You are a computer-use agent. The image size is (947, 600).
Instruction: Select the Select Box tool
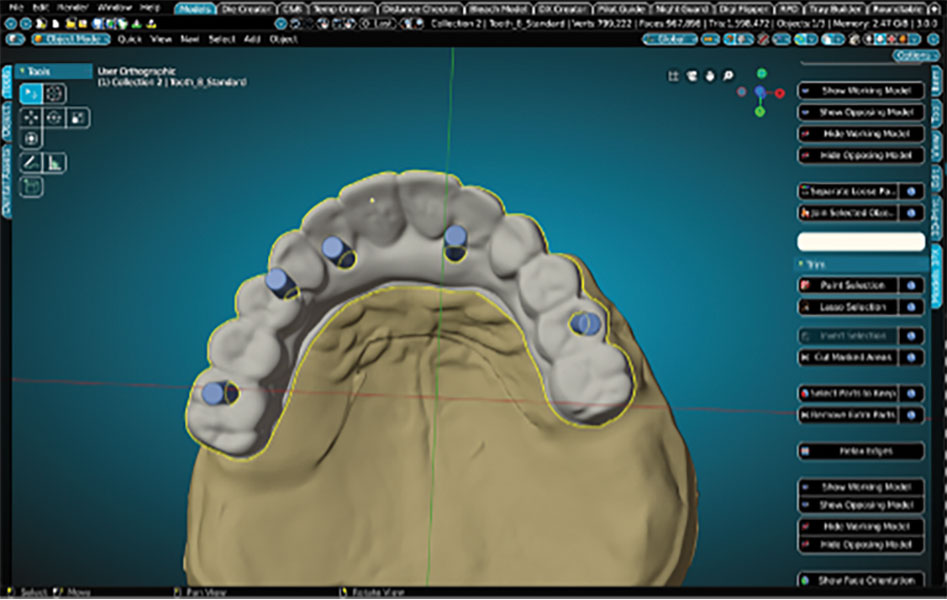[x=32, y=94]
